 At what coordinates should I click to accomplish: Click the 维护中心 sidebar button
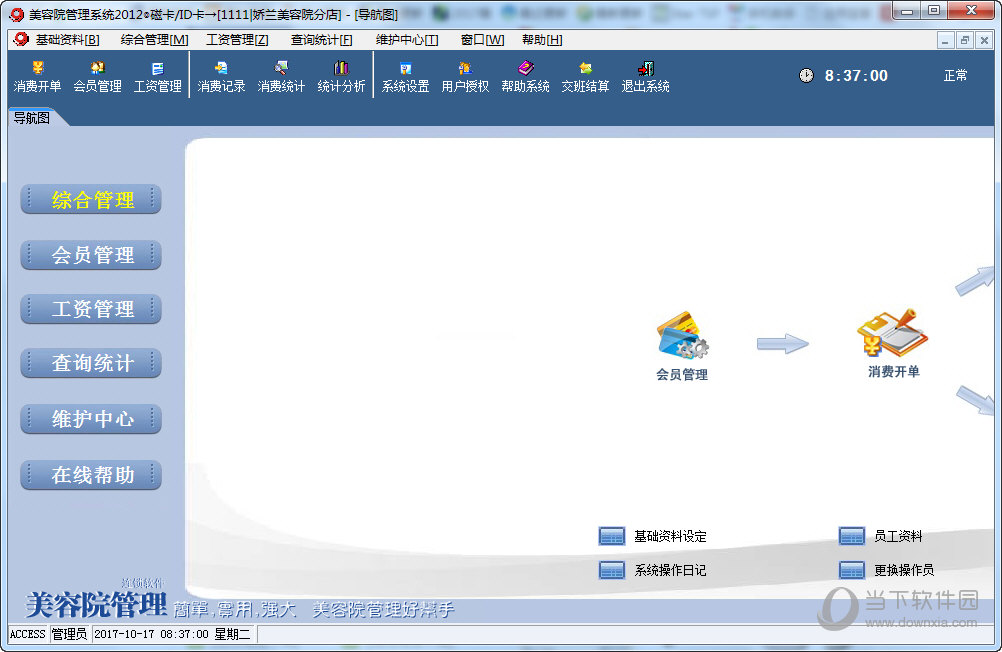pyautogui.click(x=91, y=419)
